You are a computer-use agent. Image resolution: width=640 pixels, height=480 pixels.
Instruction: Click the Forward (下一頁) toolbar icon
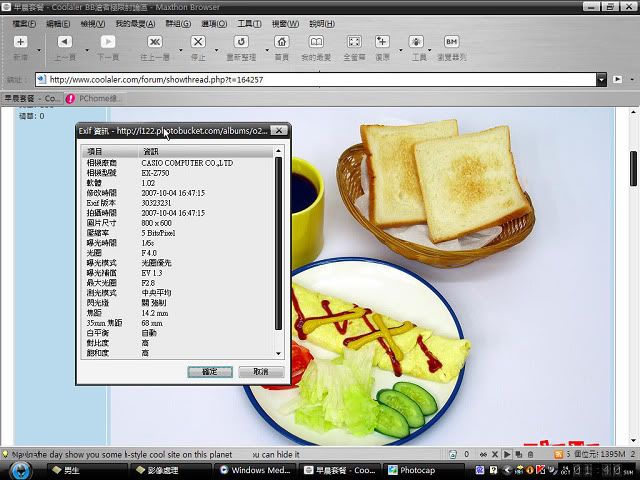click(x=108, y=43)
